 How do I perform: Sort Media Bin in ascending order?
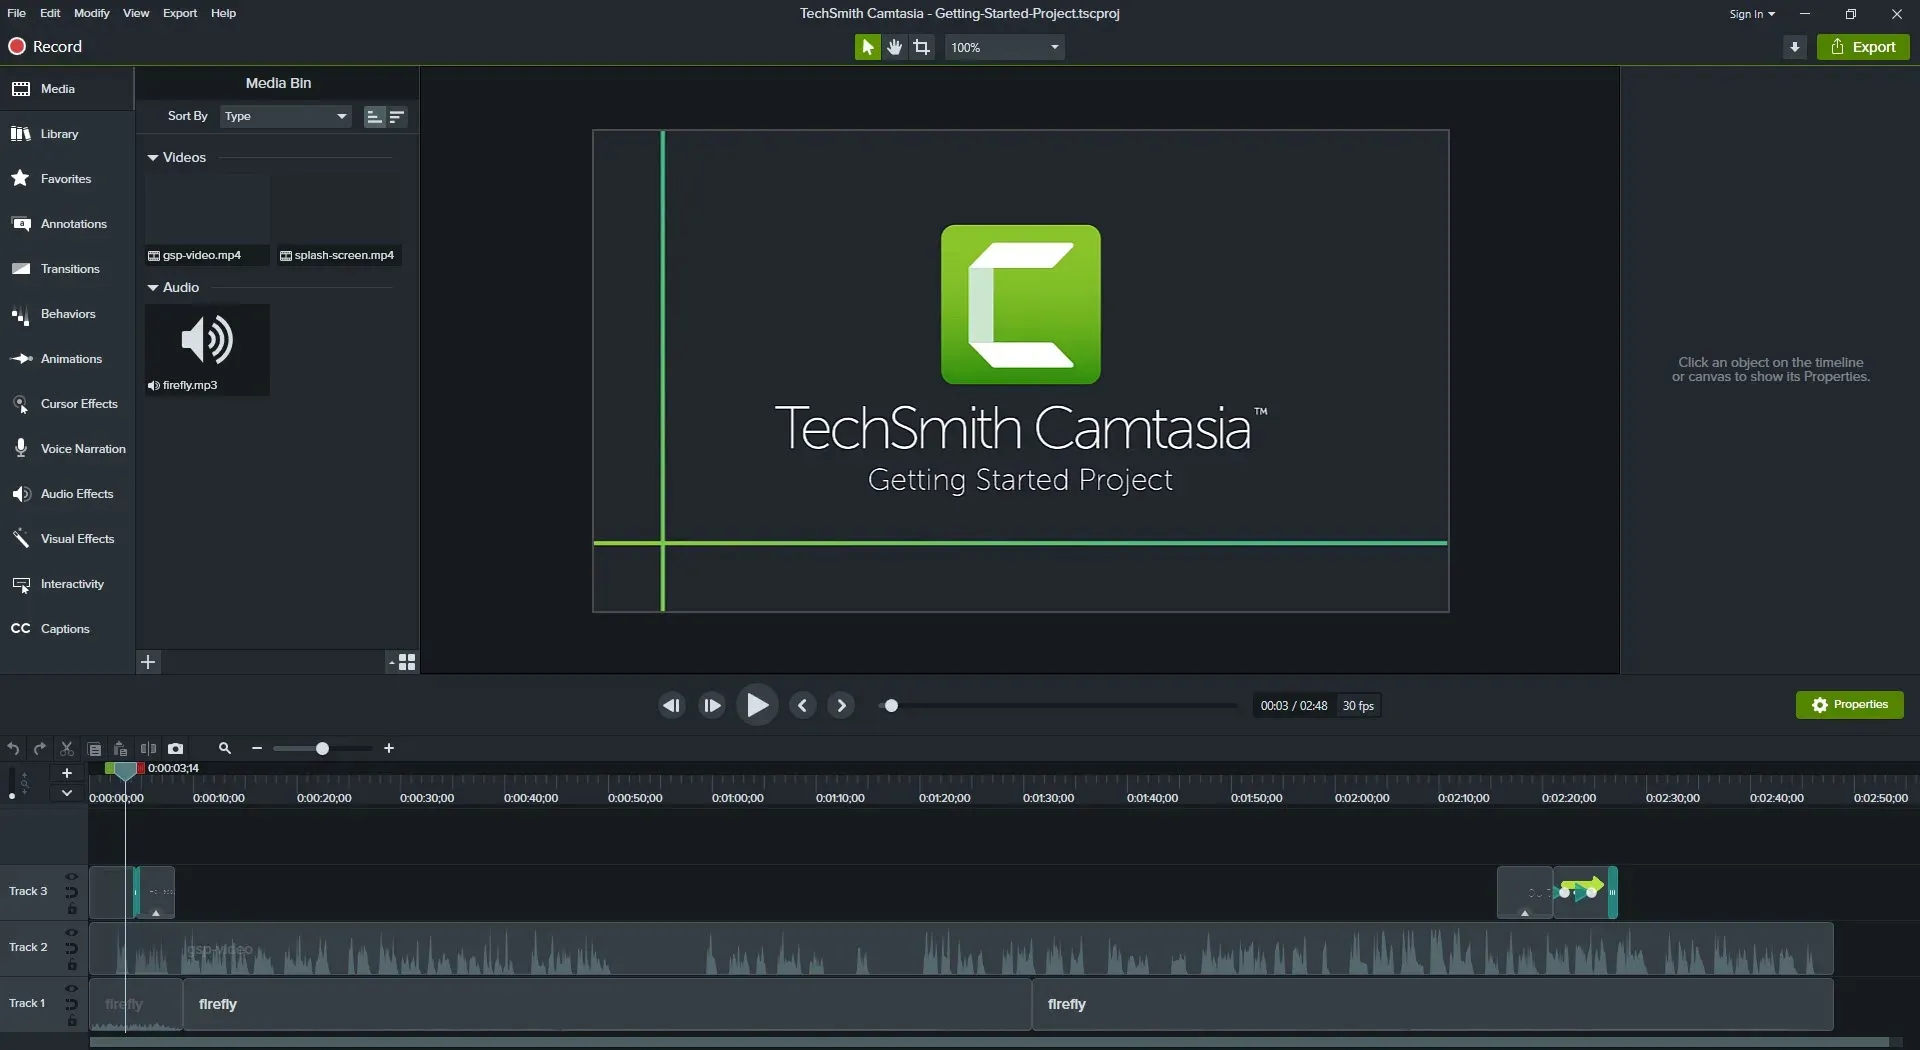[x=374, y=117]
